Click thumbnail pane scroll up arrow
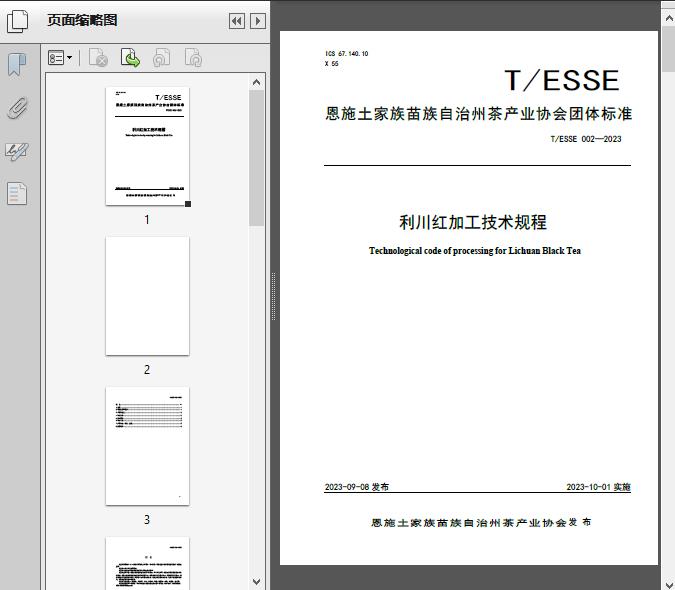Viewport: 675px width, 590px height. click(x=257, y=82)
